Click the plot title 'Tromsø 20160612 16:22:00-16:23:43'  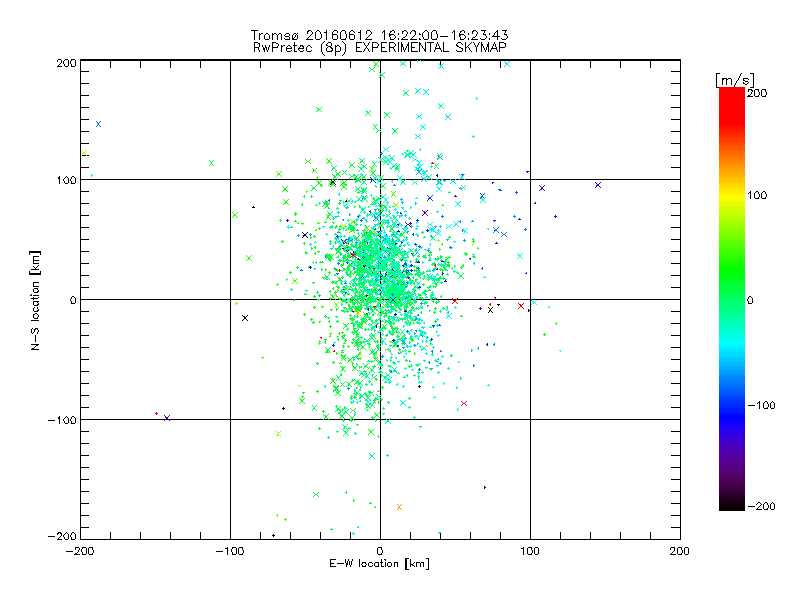pos(380,35)
